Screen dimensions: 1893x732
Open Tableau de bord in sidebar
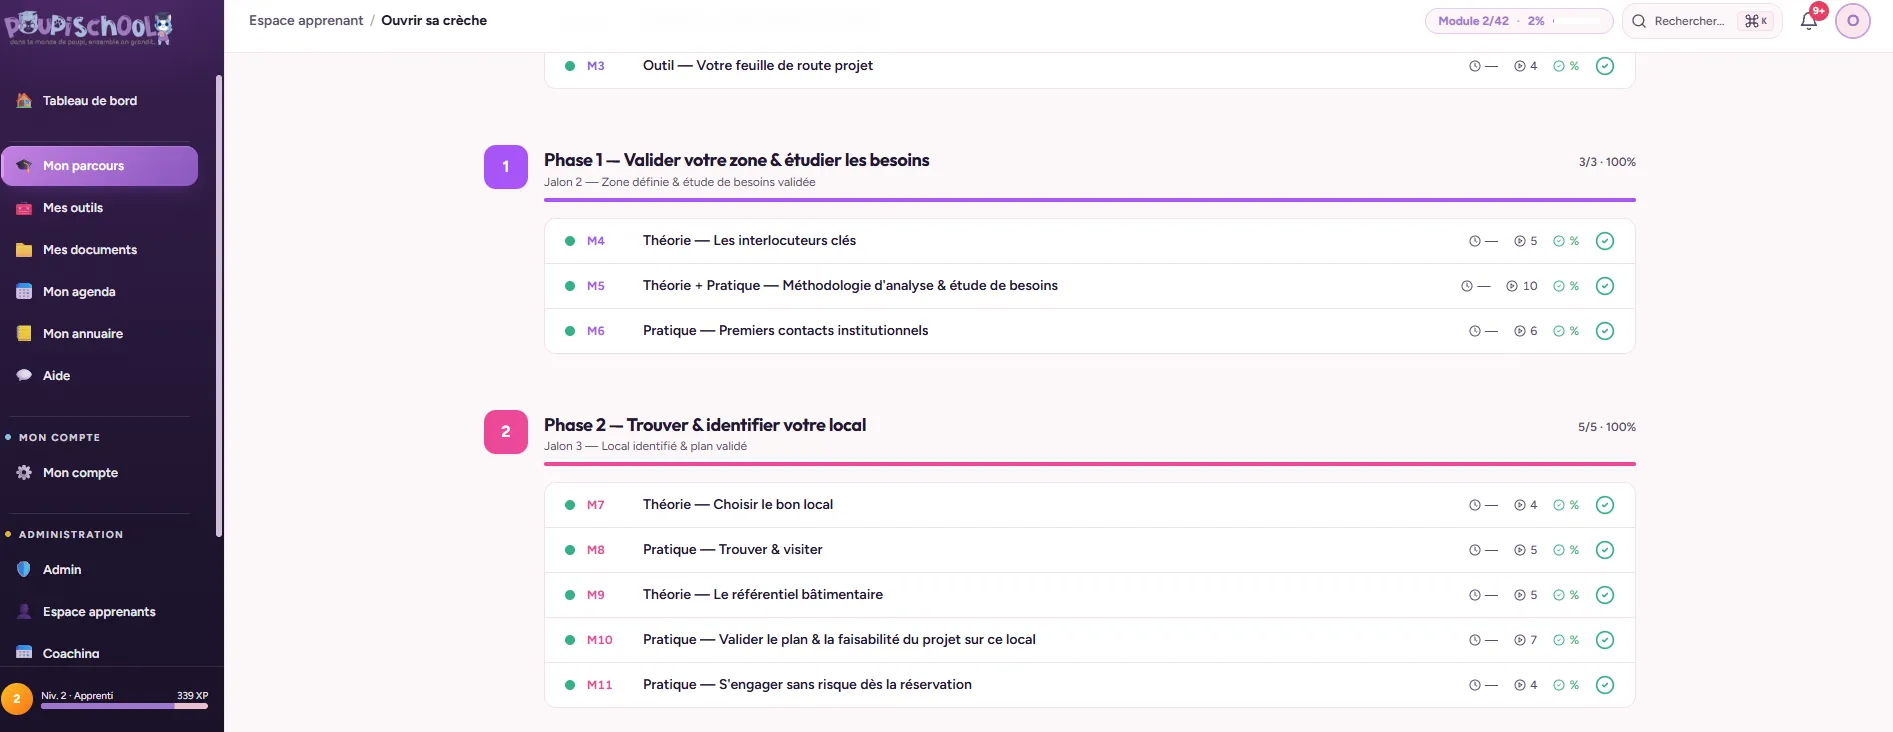100,101
